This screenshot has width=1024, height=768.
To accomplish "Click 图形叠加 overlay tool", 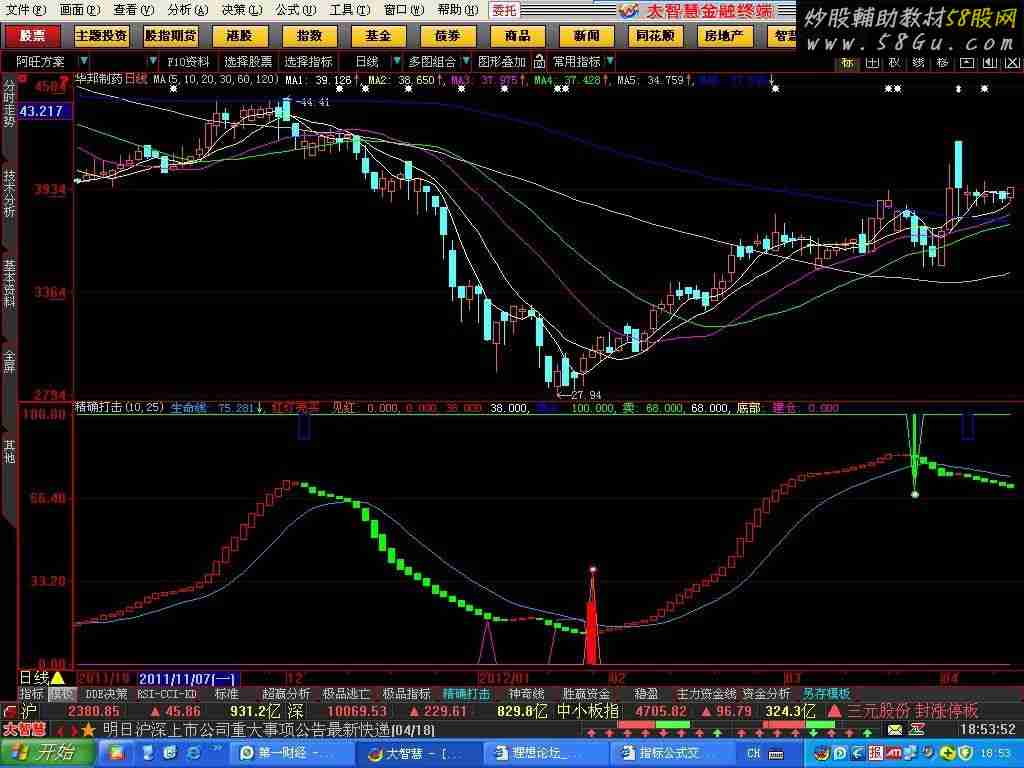I will (x=502, y=61).
